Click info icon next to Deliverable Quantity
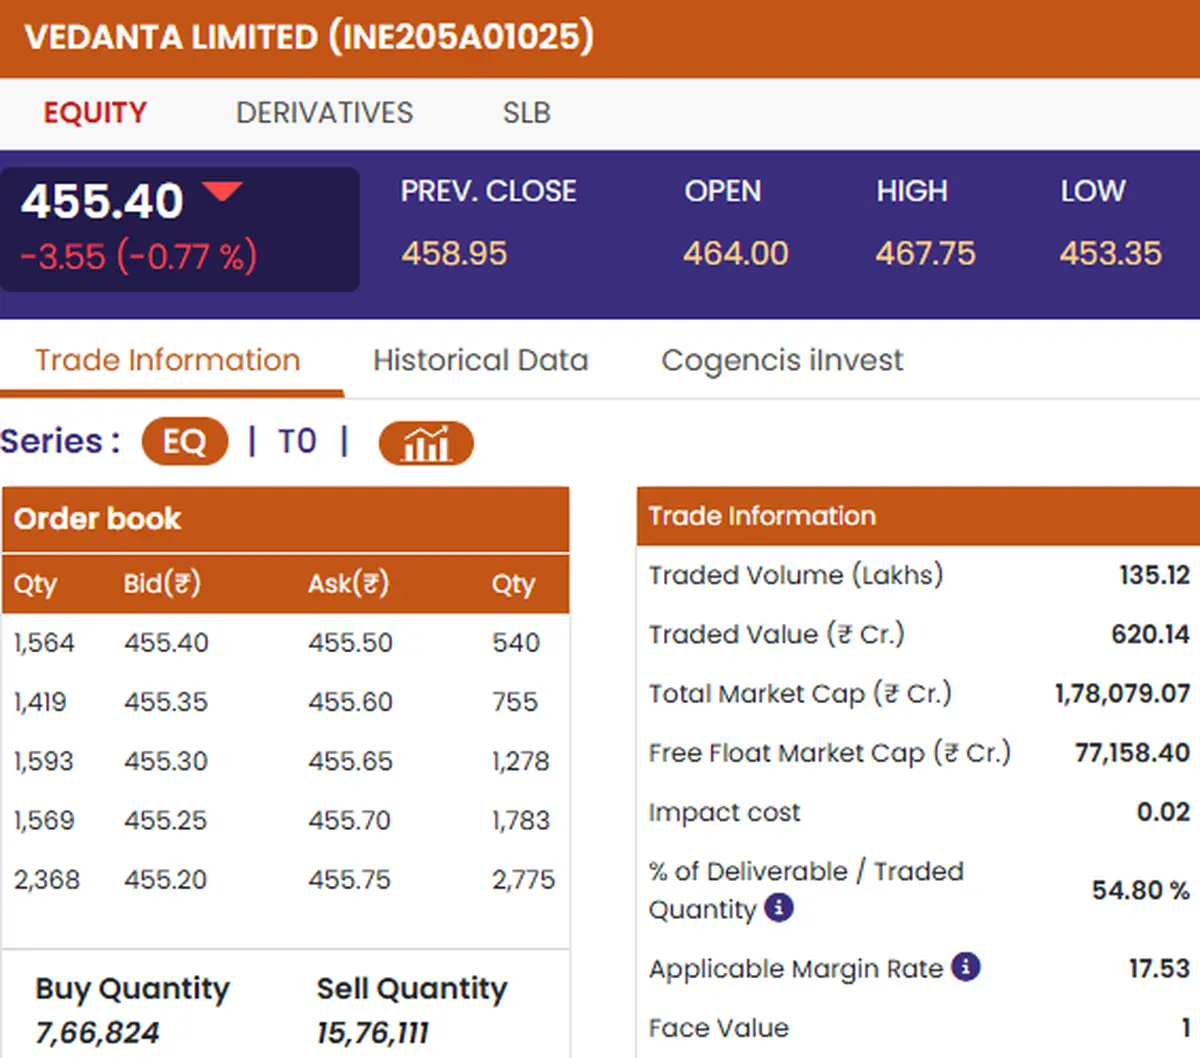 (779, 907)
